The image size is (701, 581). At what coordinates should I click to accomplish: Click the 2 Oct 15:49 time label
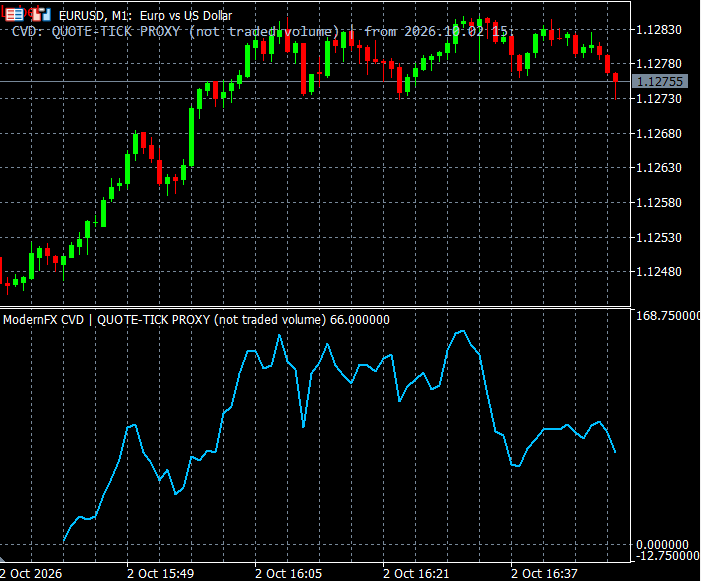coord(160,573)
